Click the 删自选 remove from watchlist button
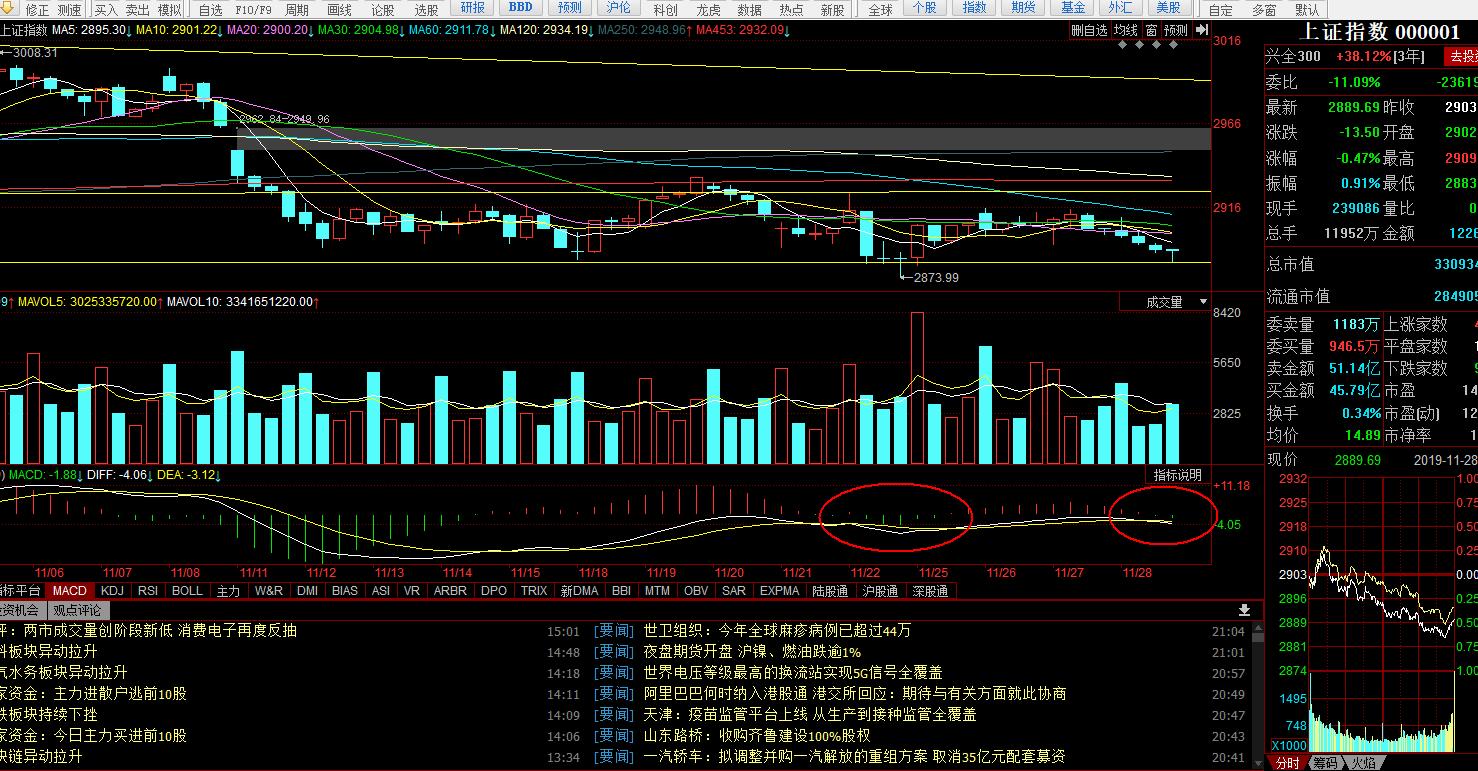Image resolution: width=1478 pixels, height=771 pixels. tap(1089, 30)
